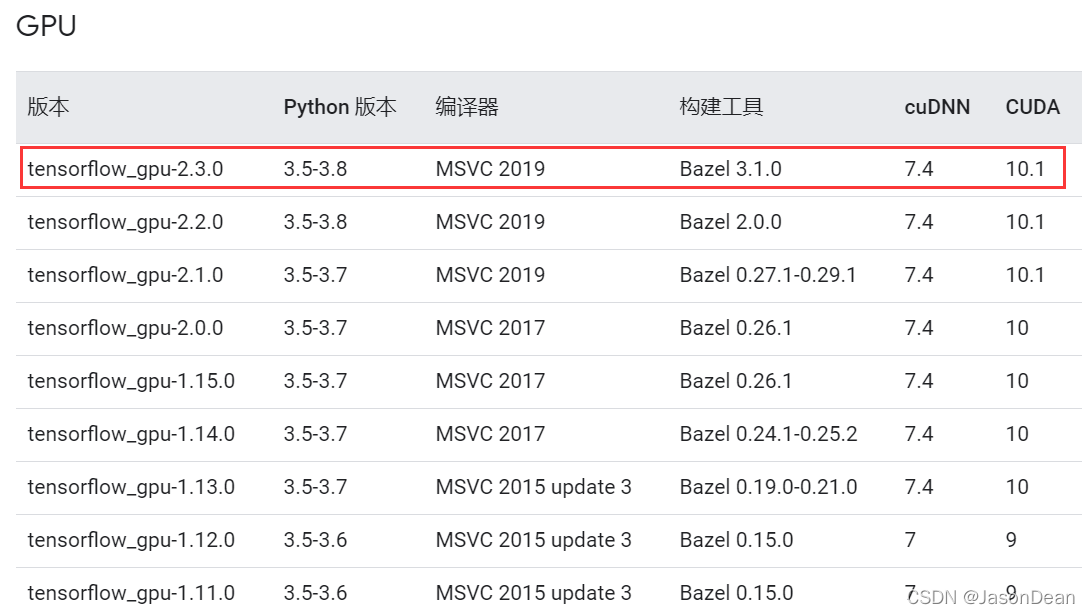Image resolution: width=1090 pixels, height=614 pixels.
Task: Click MSVC 2015 update 3 in tensorflow_gpu-1.12.0 row
Action: pos(534,540)
